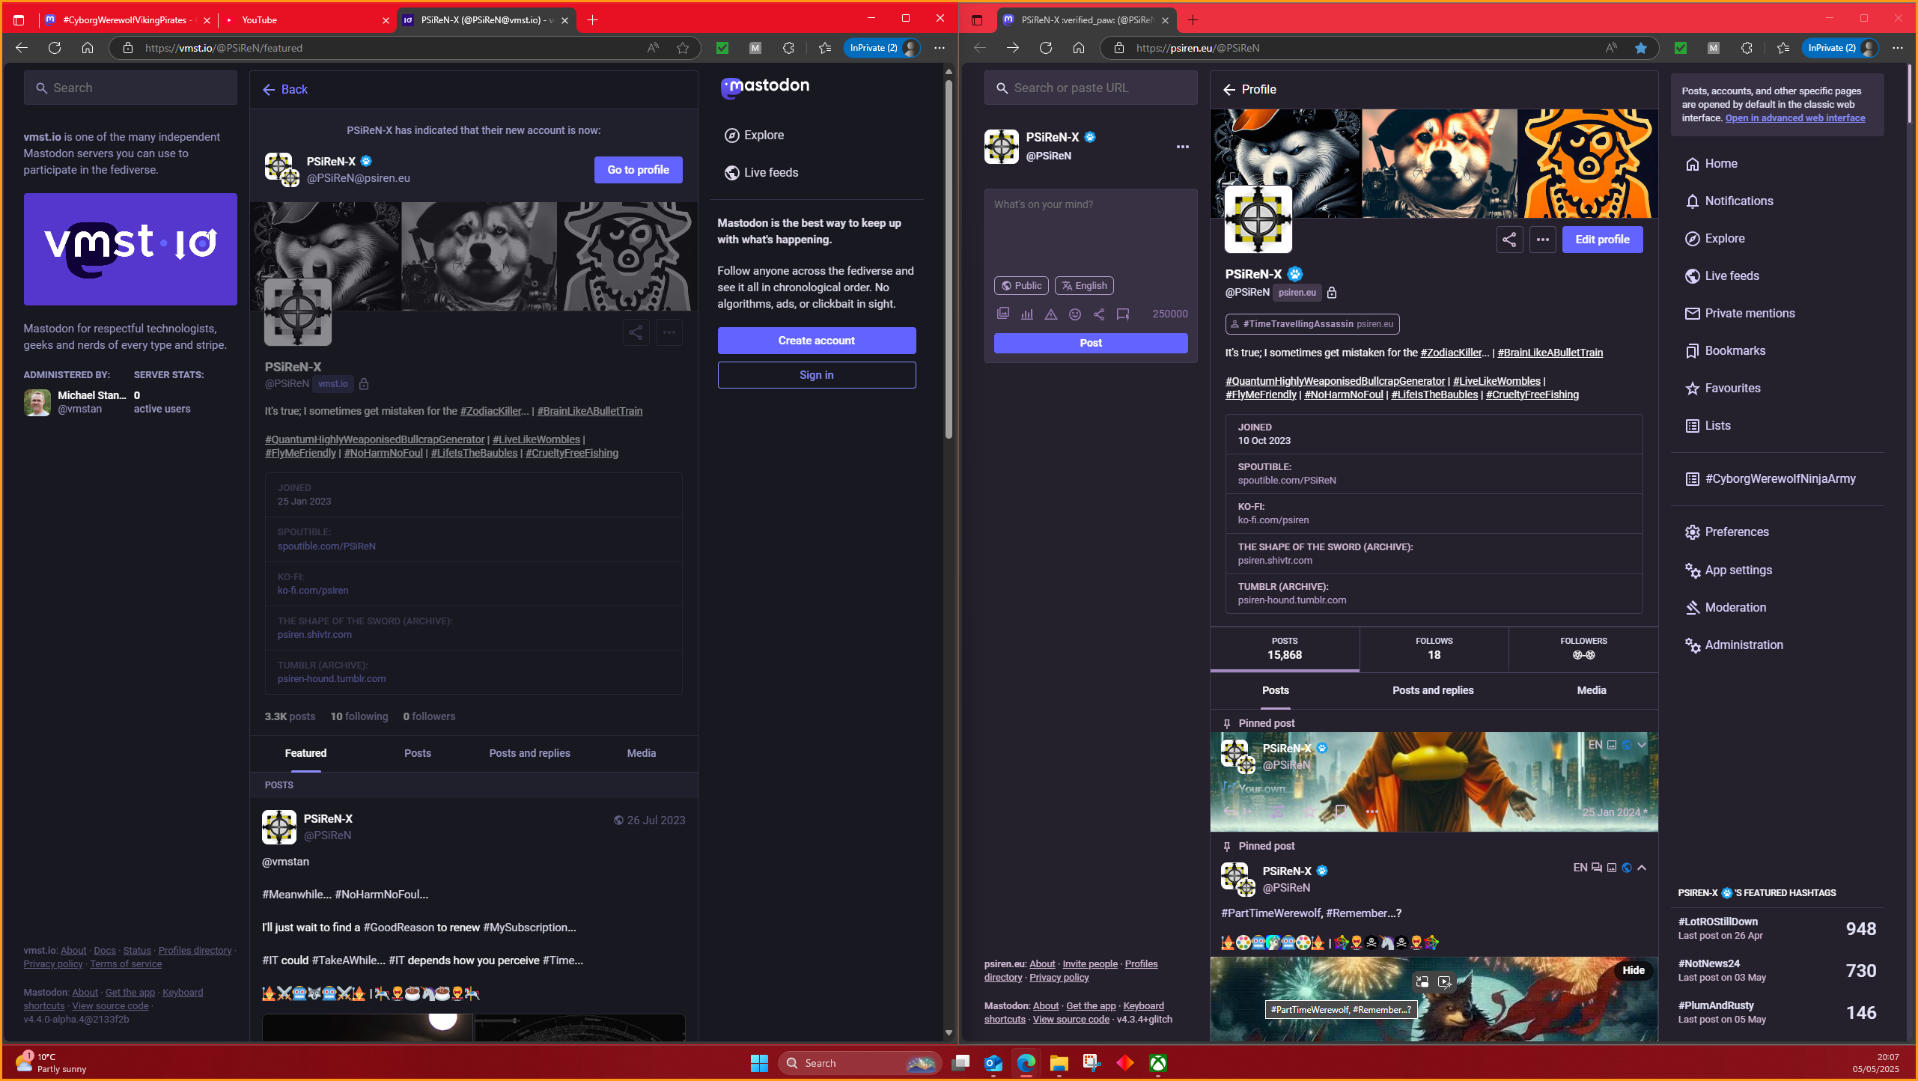Open the #CyborgWerewolfNinjaArmy list

point(1770,479)
